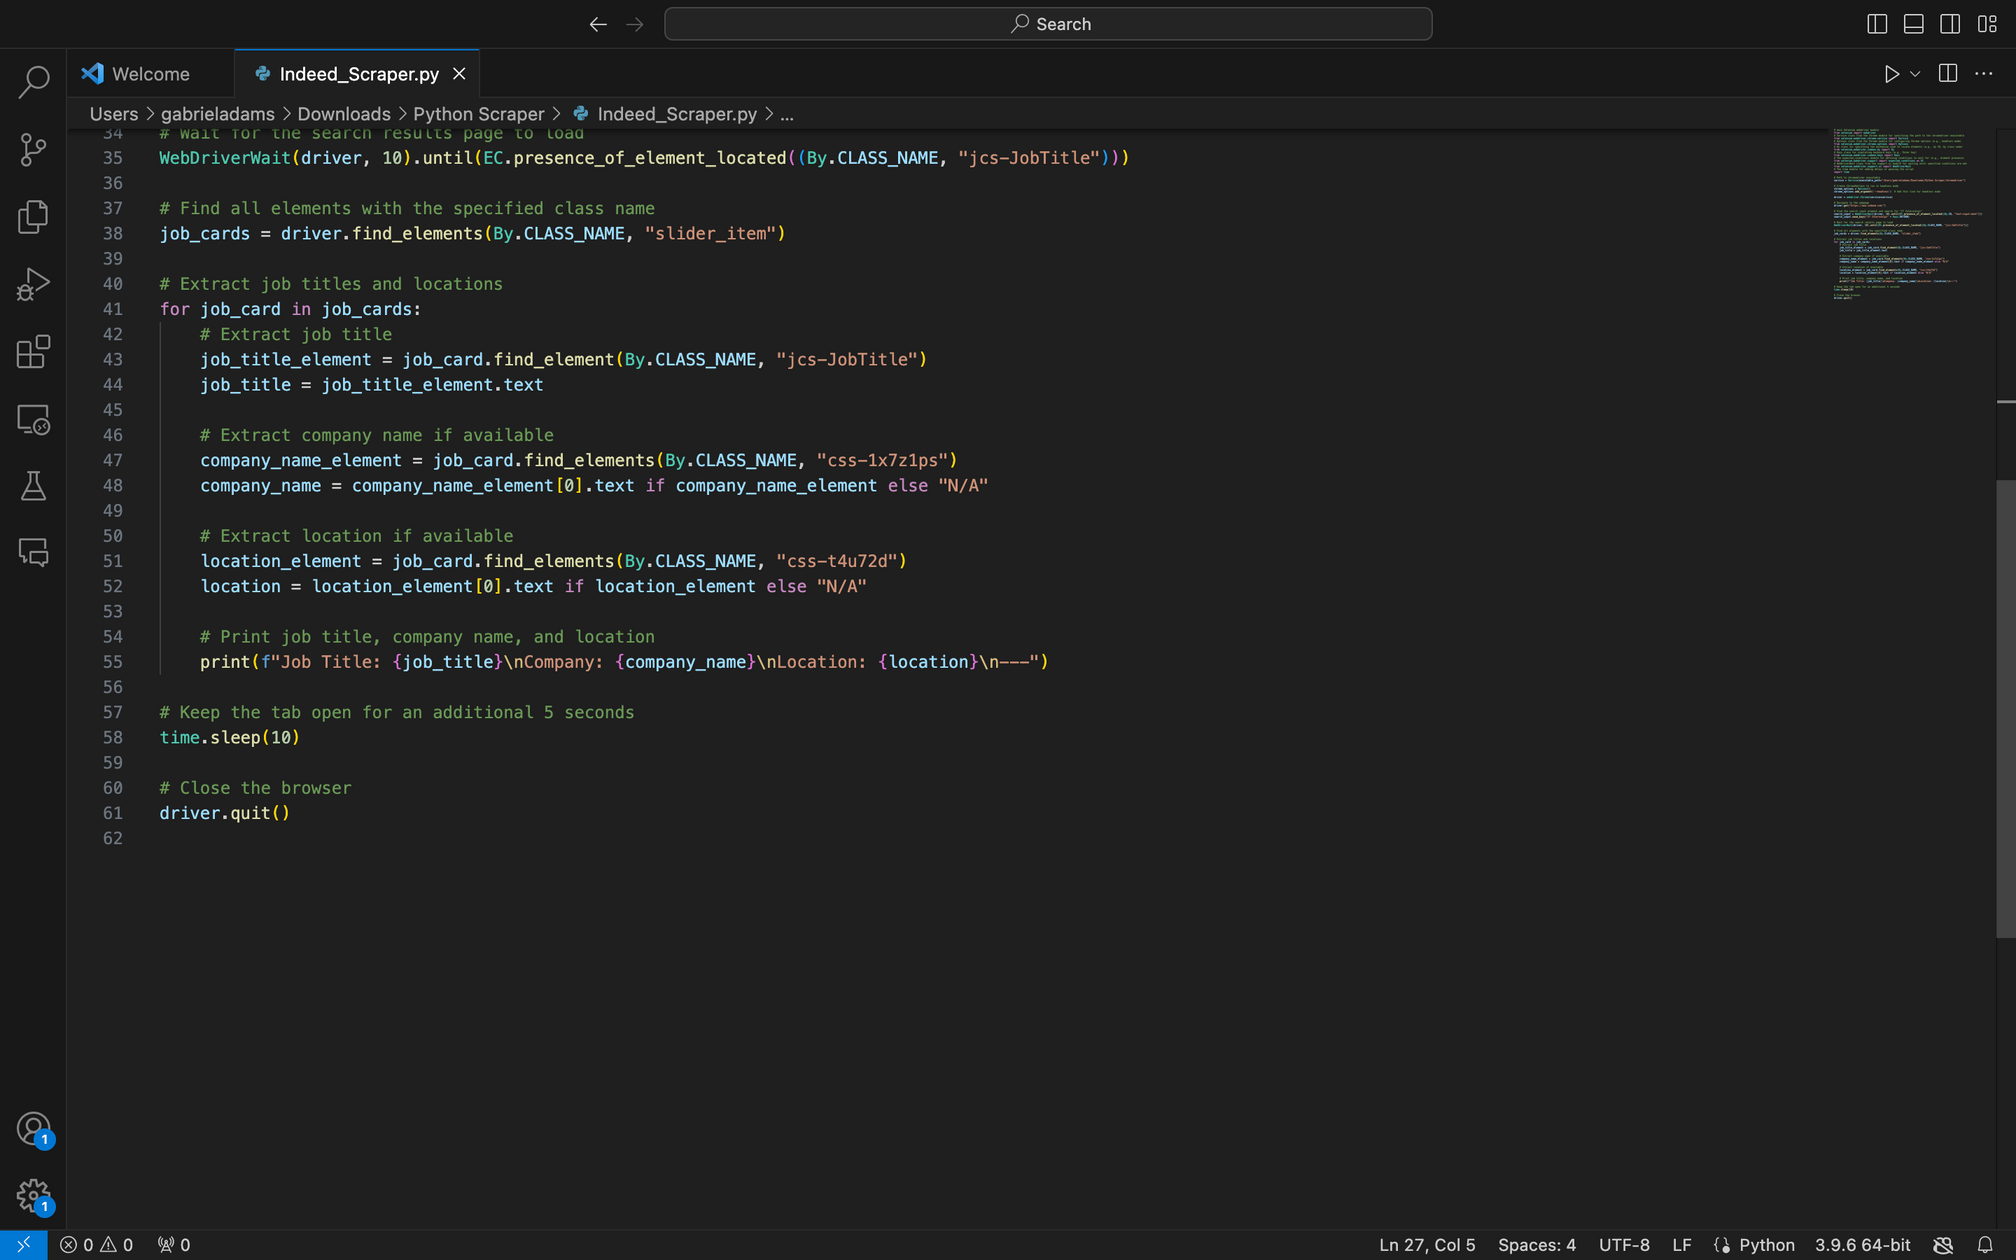Open Remote Explorer view

coord(33,419)
